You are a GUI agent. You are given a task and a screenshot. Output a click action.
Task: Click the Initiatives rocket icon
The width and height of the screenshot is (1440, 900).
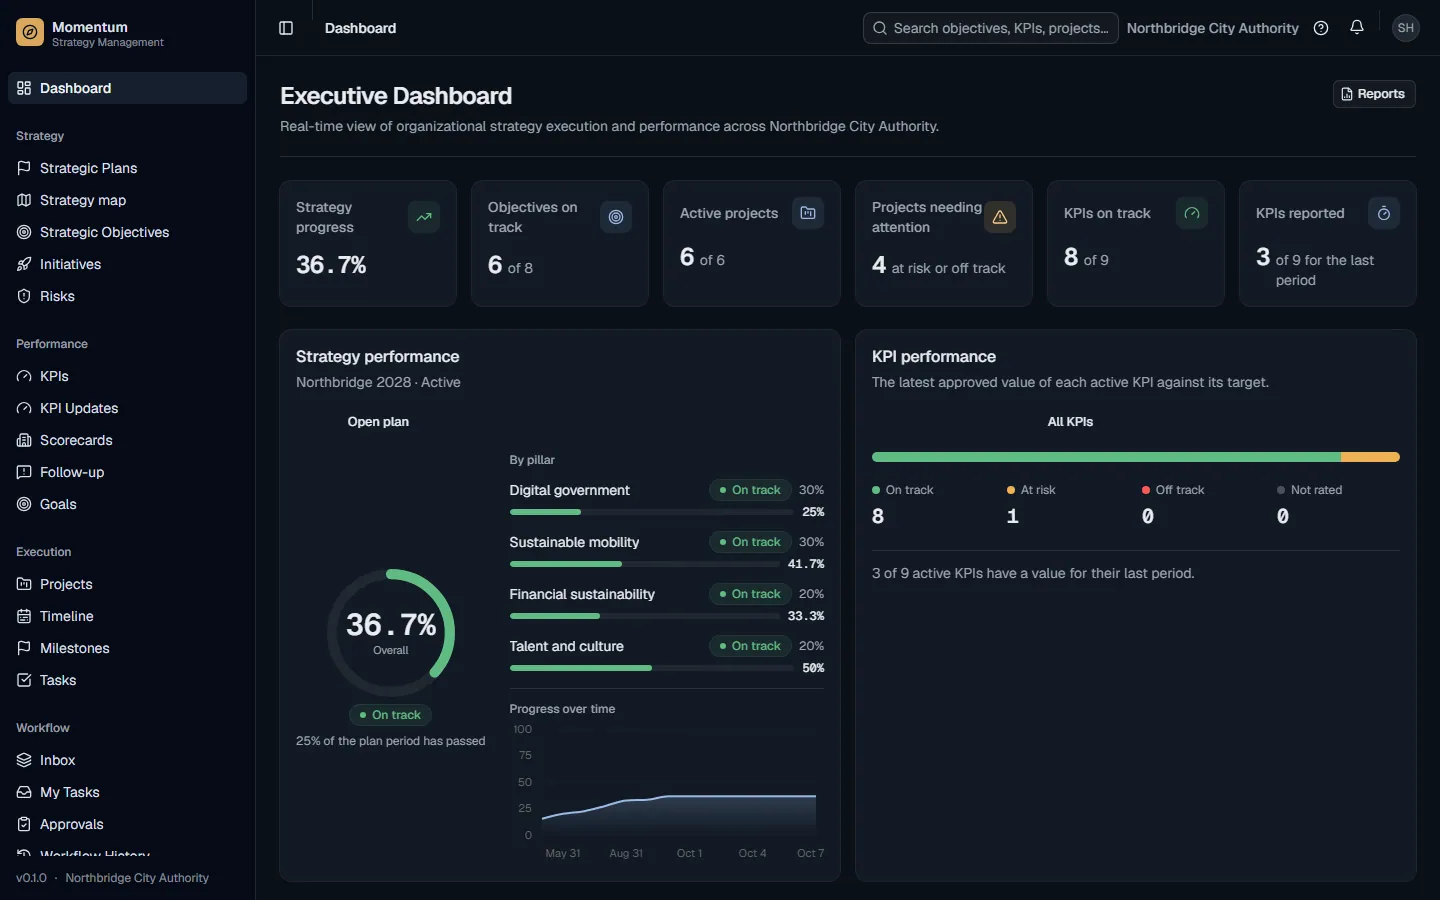[x=24, y=264]
